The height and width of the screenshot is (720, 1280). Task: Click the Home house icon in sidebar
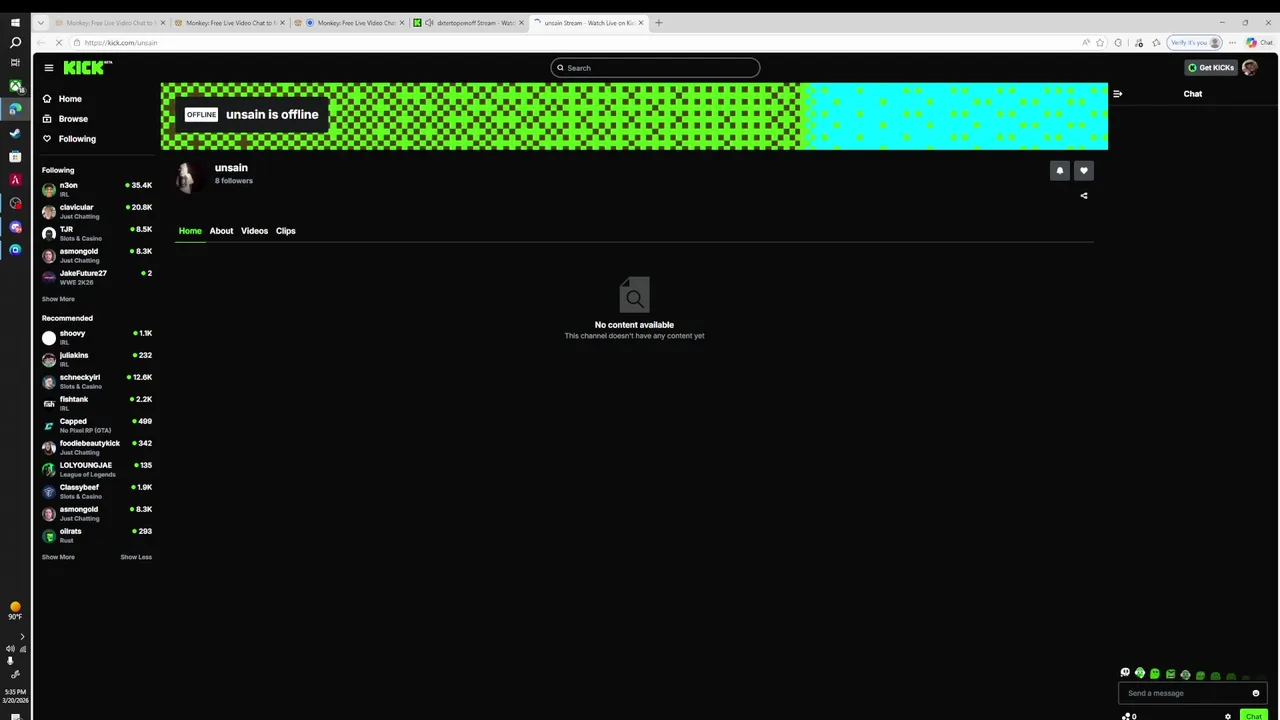pos(47,99)
